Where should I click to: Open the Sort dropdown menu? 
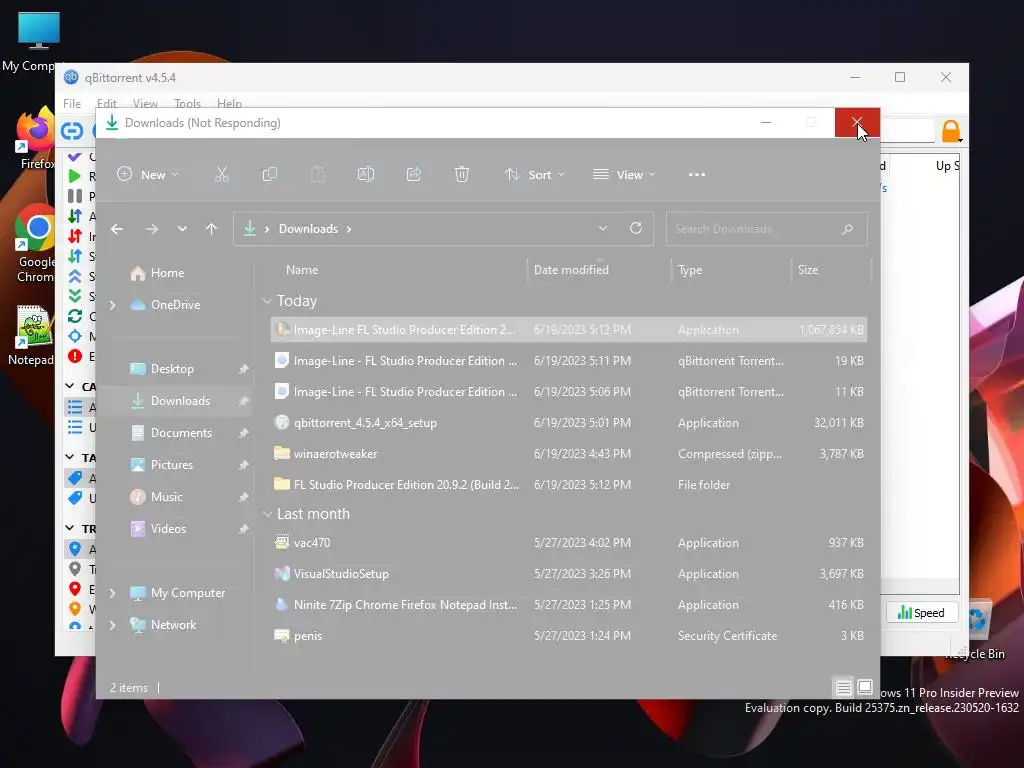pyautogui.click(x=534, y=174)
